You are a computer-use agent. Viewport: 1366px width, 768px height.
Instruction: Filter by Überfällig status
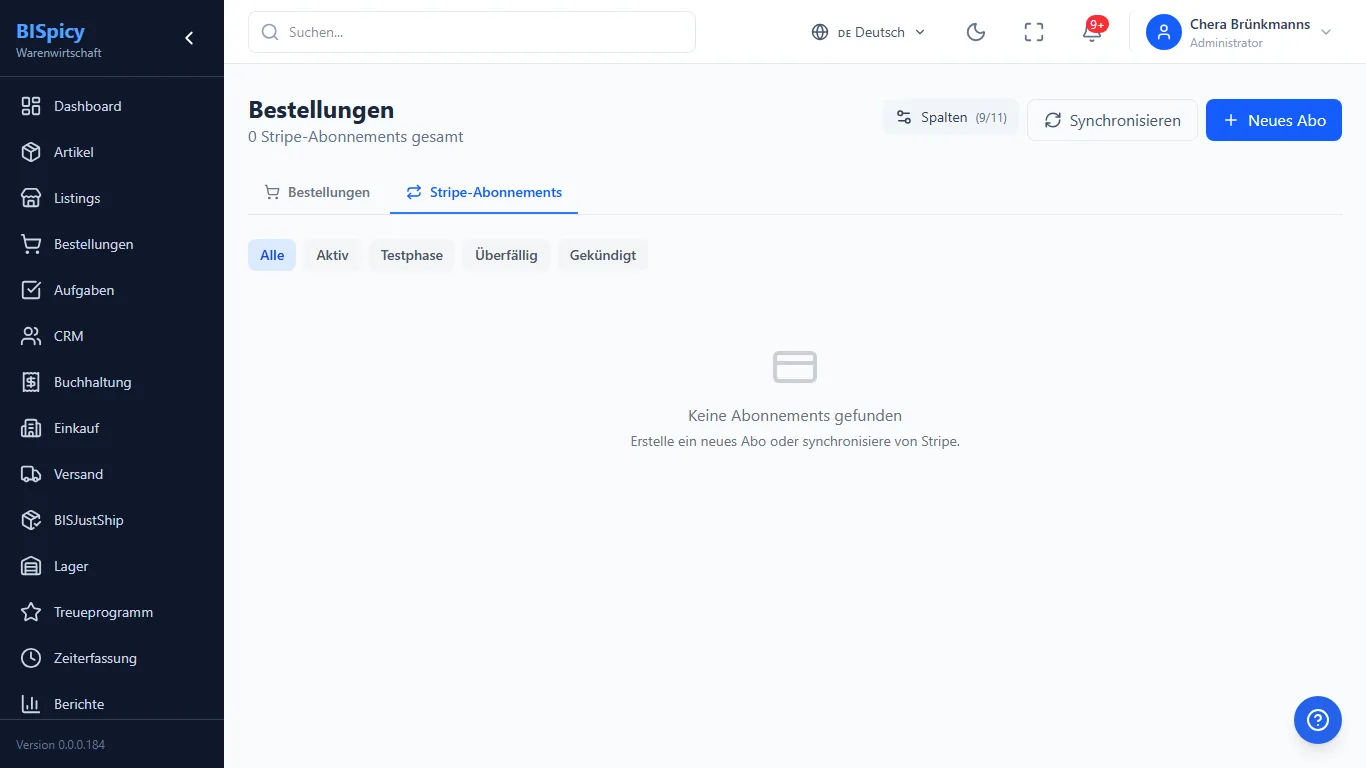point(506,255)
